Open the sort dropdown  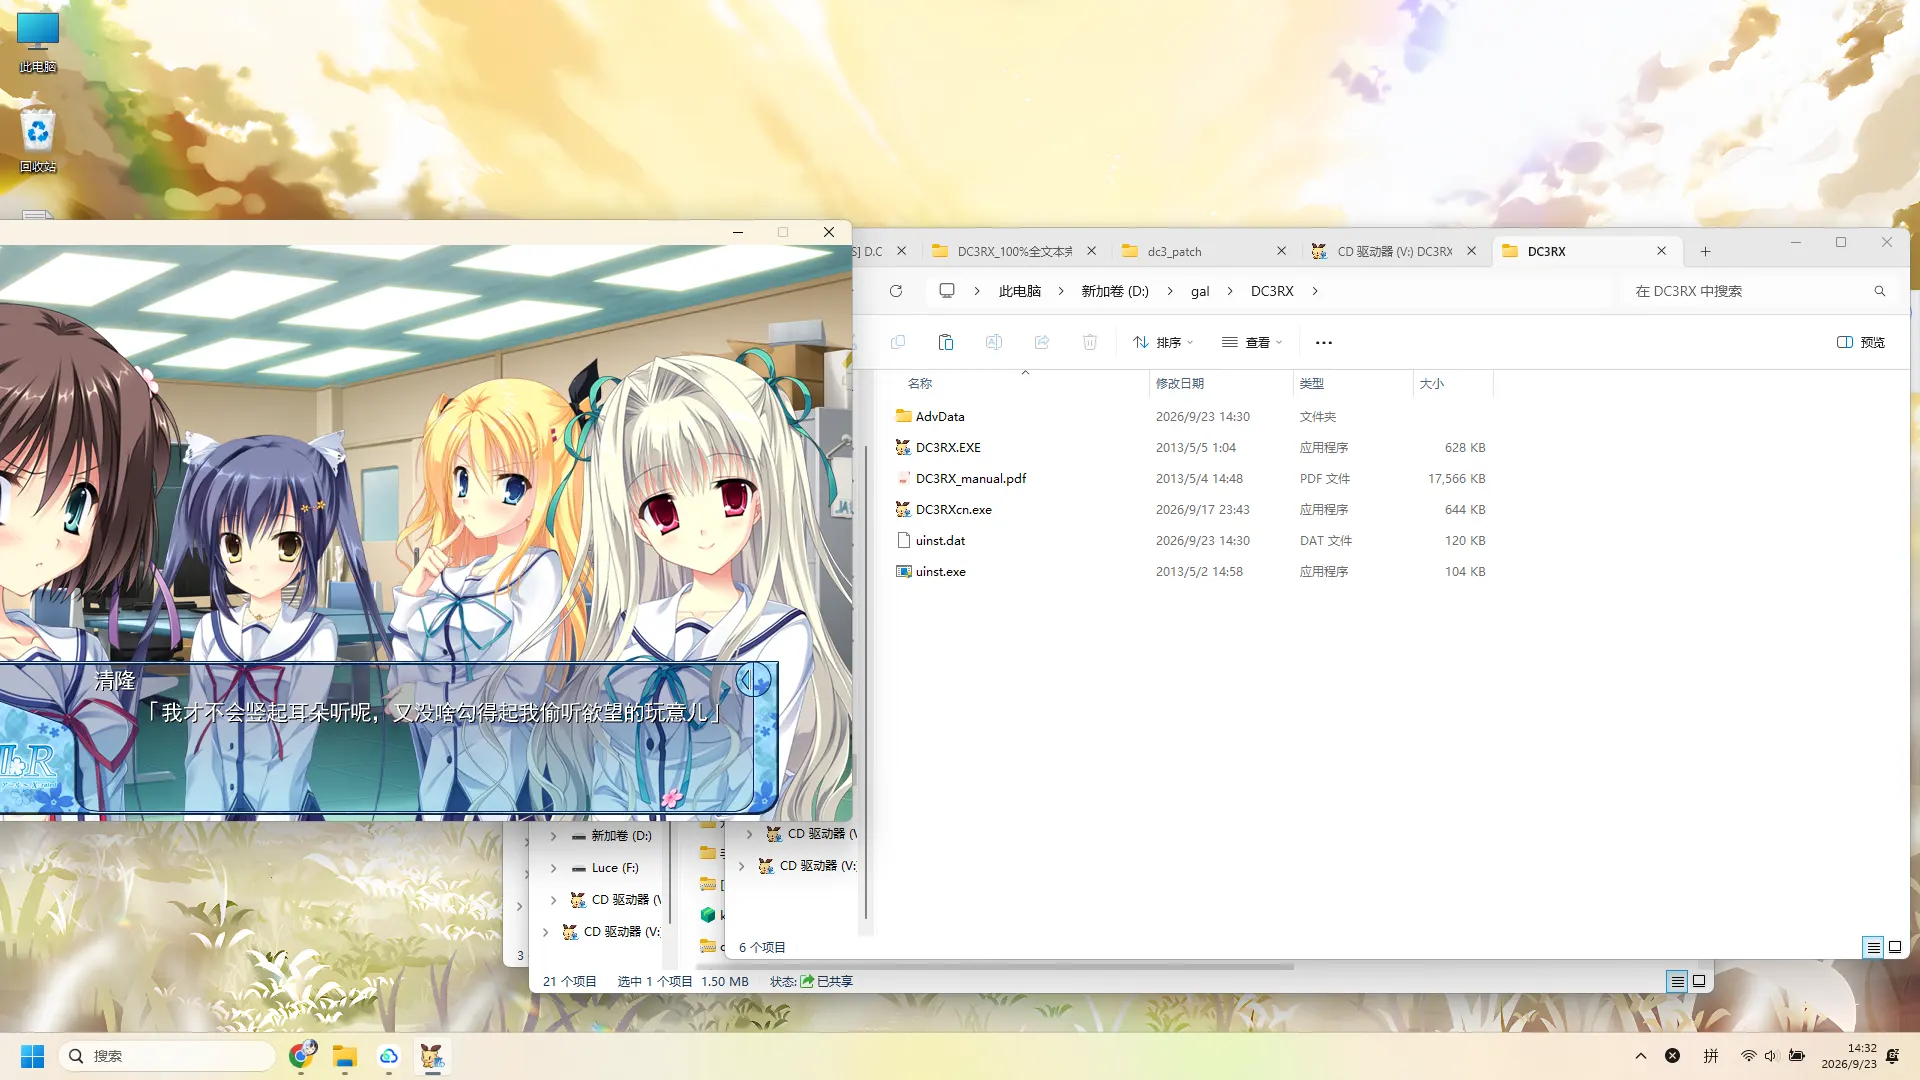[1163, 342]
